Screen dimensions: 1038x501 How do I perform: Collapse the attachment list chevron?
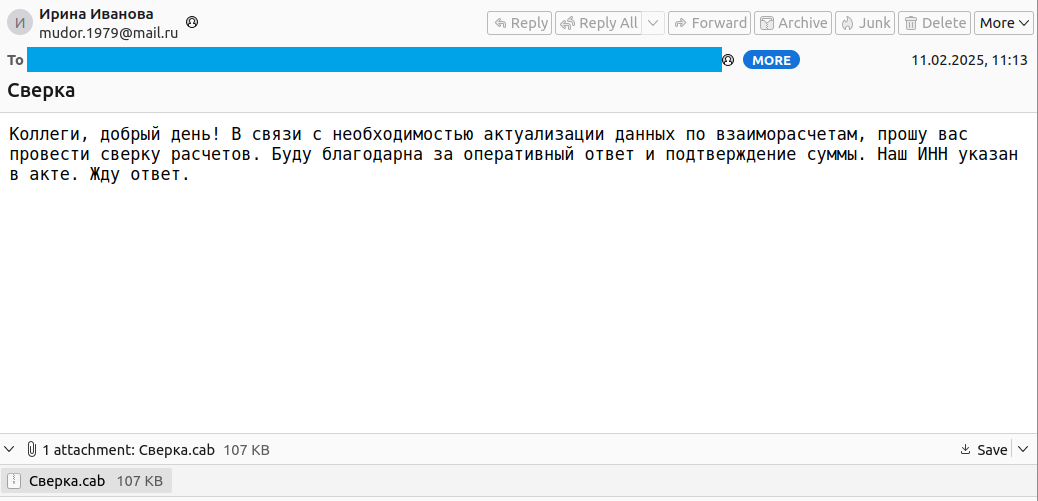[10, 450]
